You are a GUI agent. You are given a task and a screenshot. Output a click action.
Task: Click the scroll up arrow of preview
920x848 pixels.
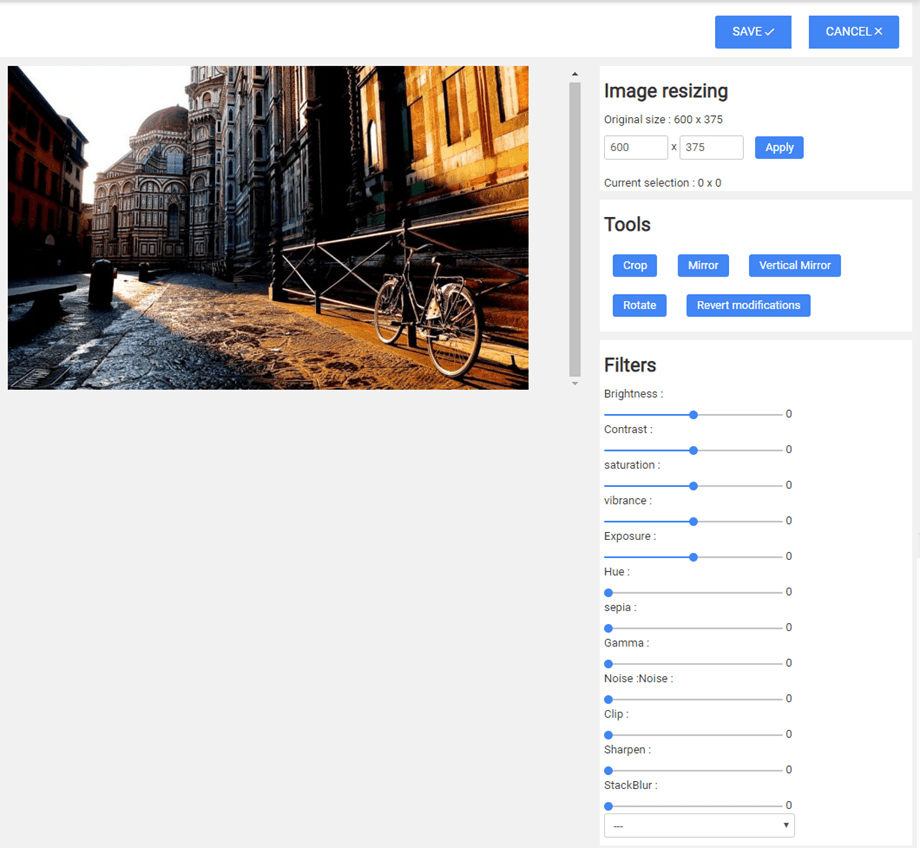(x=574, y=74)
